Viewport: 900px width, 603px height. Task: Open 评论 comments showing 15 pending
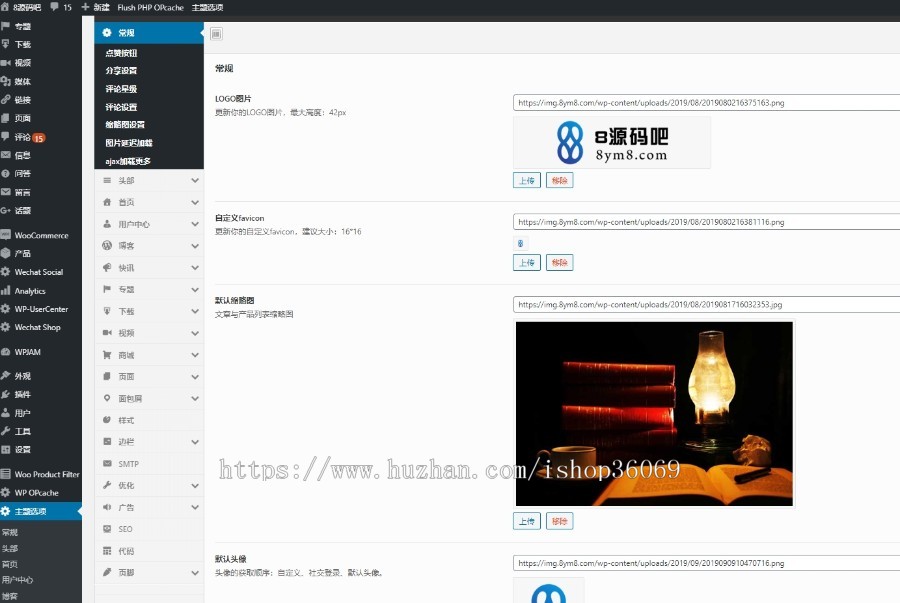(x=24, y=136)
